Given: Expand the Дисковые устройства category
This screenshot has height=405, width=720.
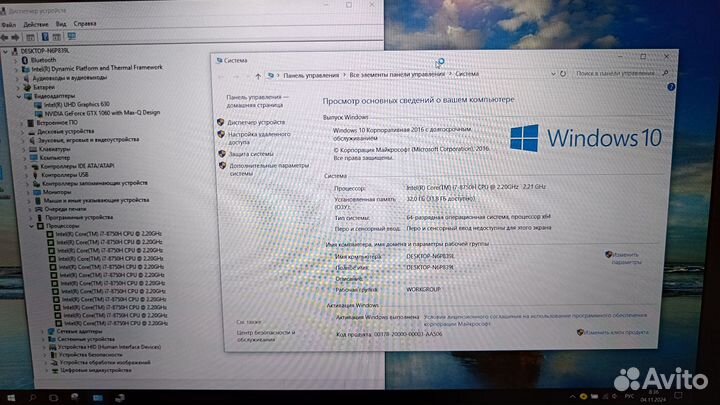Looking at the screenshot, I should (22, 132).
